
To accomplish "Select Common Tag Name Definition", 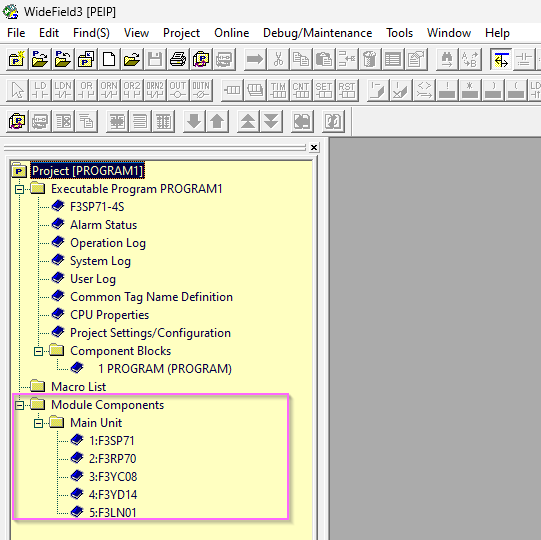I will tap(151, 297).
